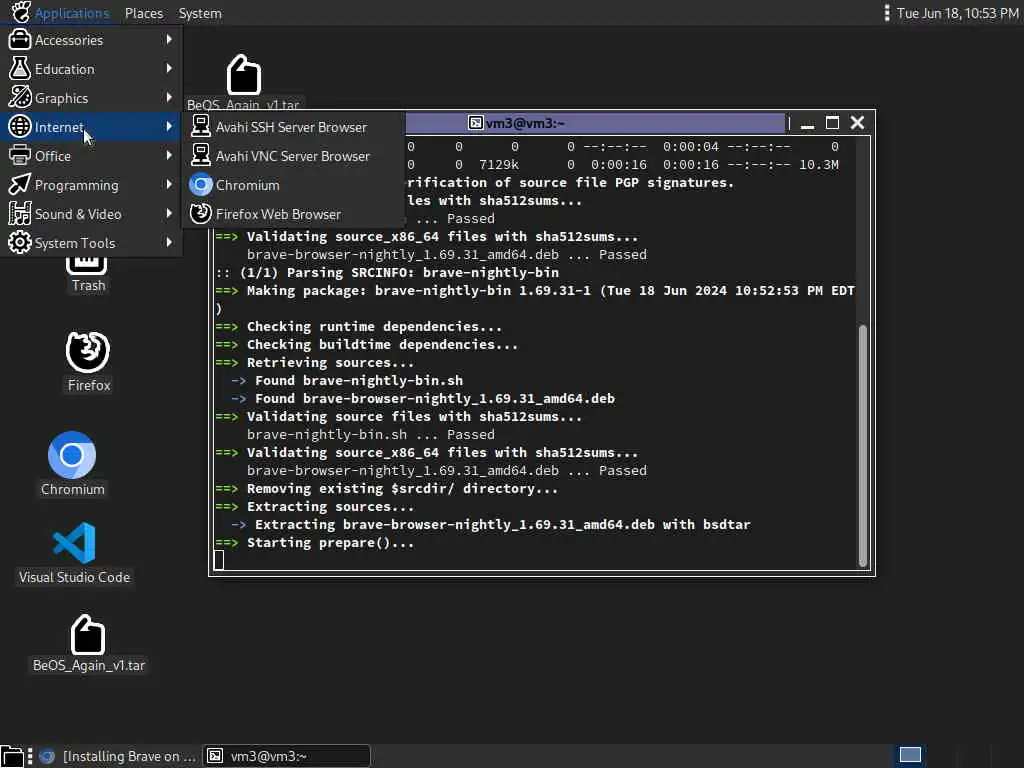The height and width of the screenshot is (768, 1024).
Task: Click show desktop icon in bottom panel
Action: pyautogui.click(x=12, y=756)
